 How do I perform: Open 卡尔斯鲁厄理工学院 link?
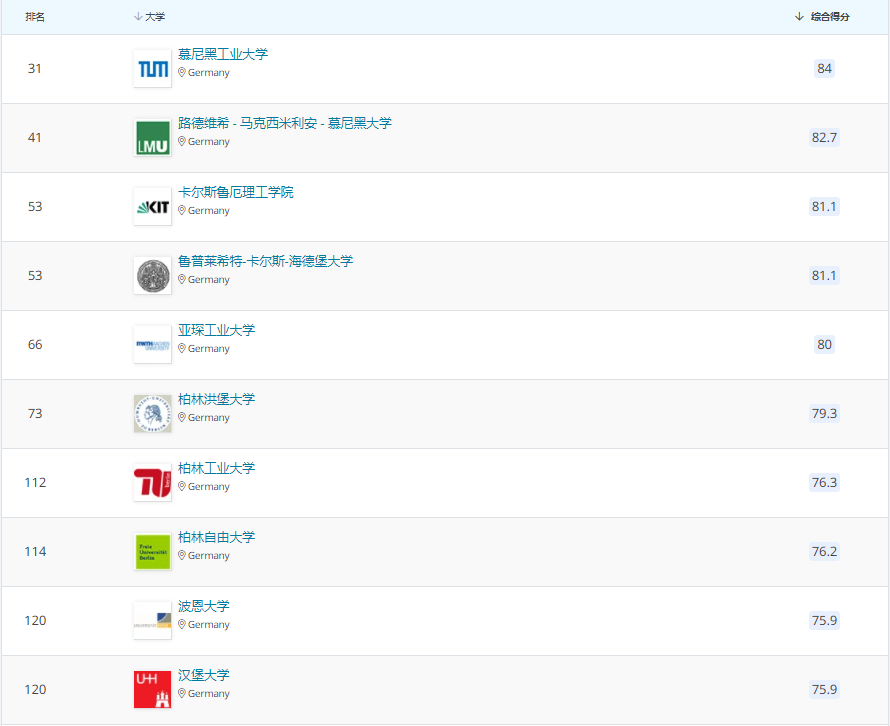[235, 192]
